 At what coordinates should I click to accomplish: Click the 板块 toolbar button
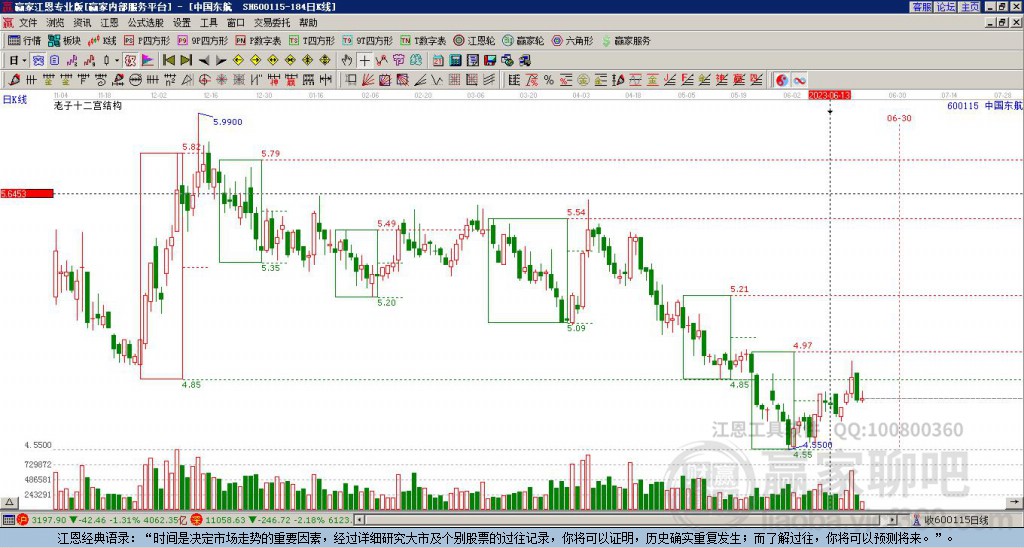point(64,40)
